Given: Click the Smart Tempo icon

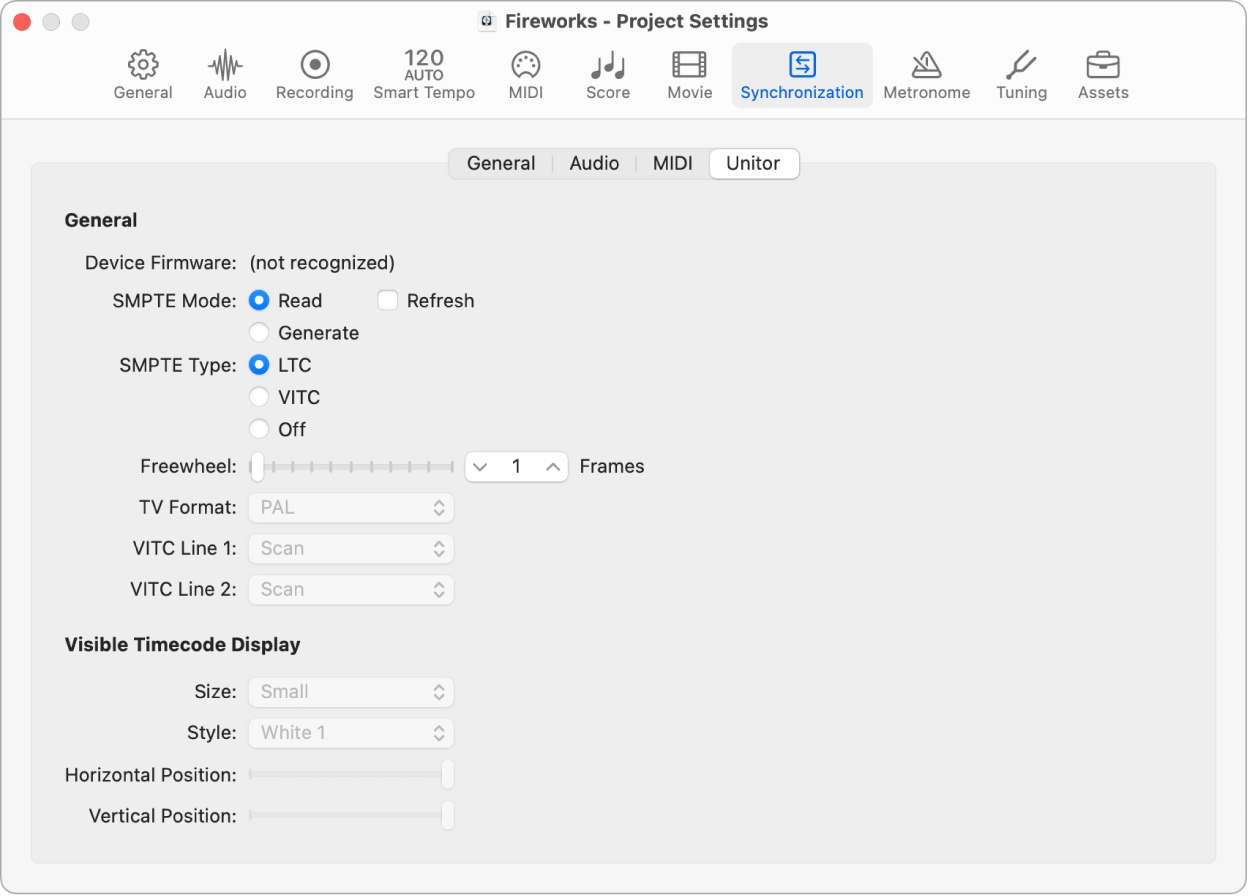Looking at the screenshot, I should [423, 72].
